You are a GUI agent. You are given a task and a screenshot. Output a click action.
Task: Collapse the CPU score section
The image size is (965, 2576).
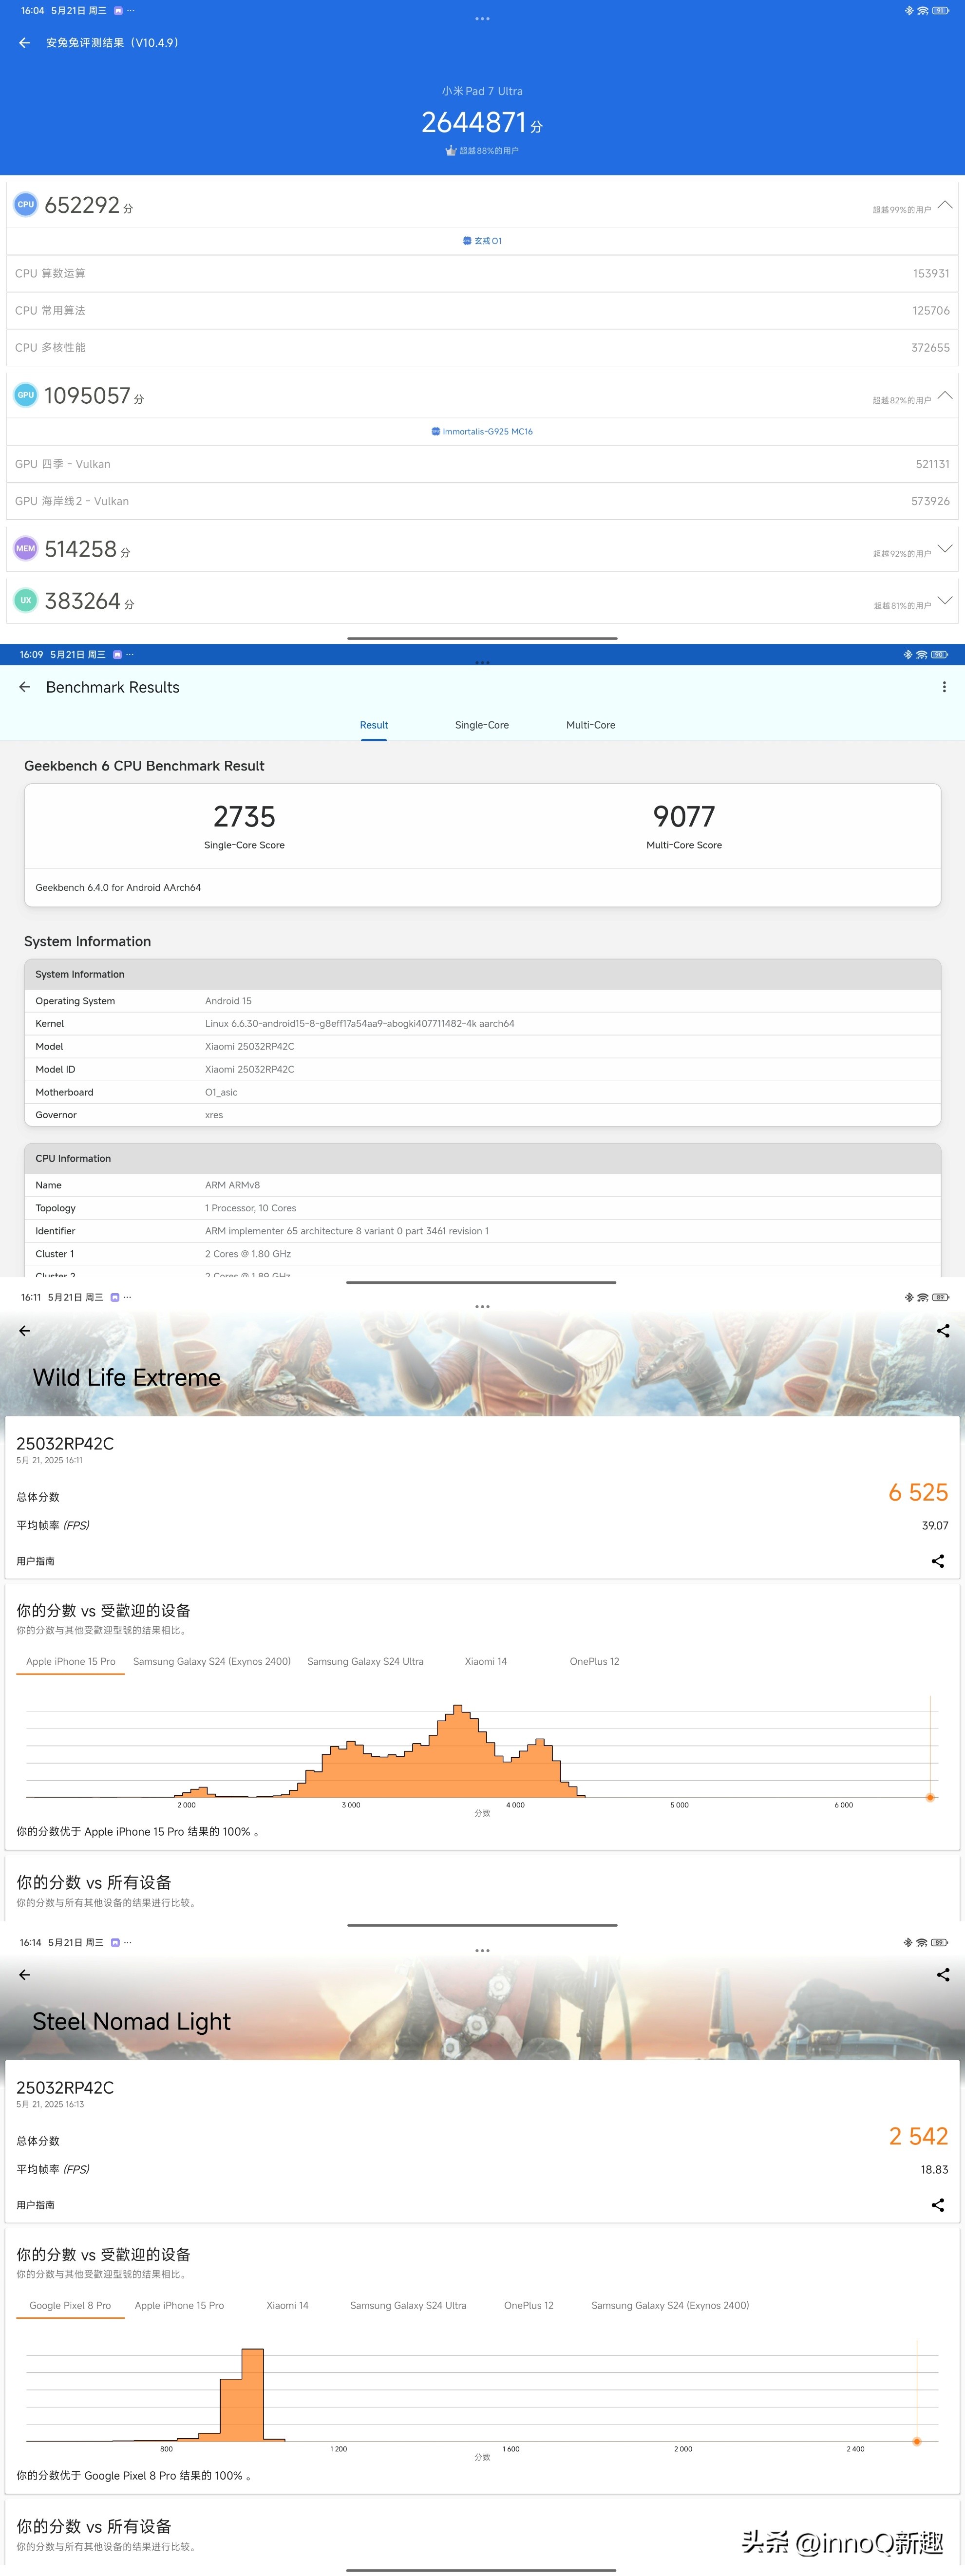[x=944, y=205]
